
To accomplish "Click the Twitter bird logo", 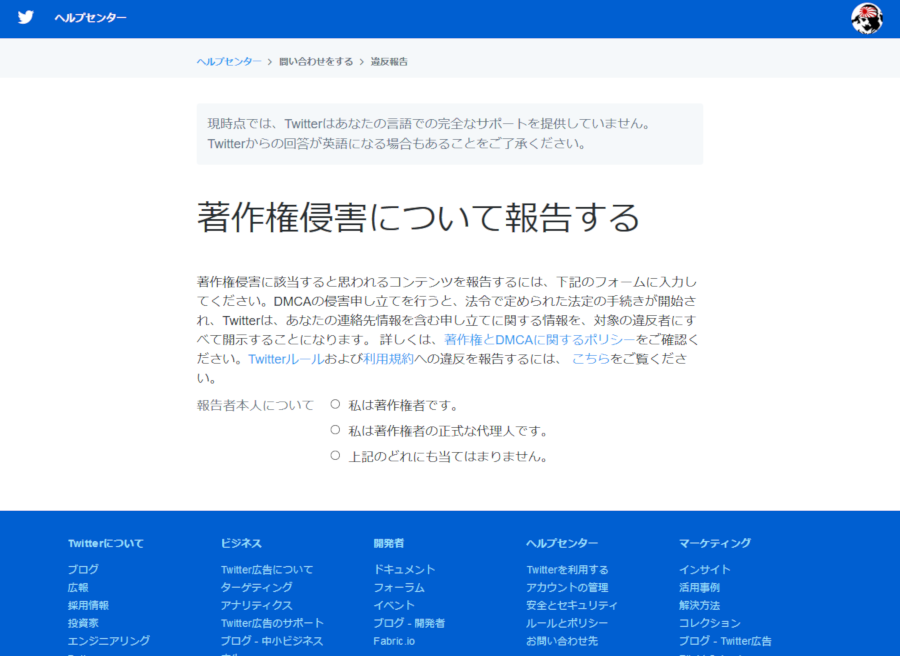I will pyautogui.click(x=26, y=17).
